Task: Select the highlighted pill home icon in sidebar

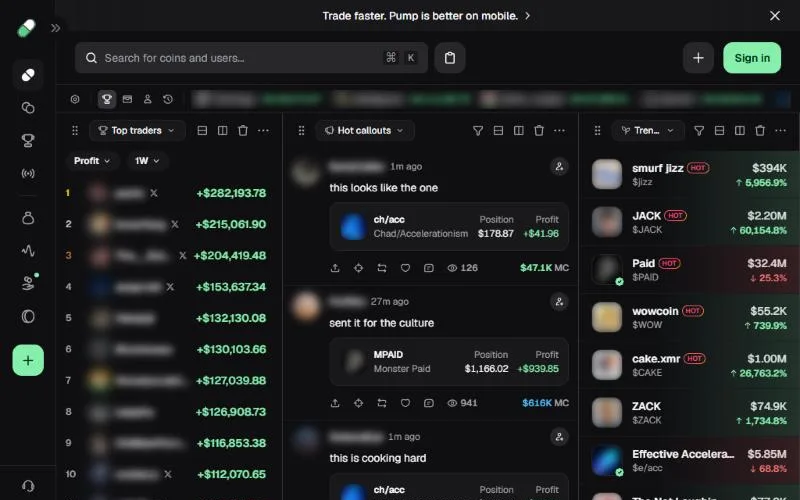Action: (x=28, y=76)
